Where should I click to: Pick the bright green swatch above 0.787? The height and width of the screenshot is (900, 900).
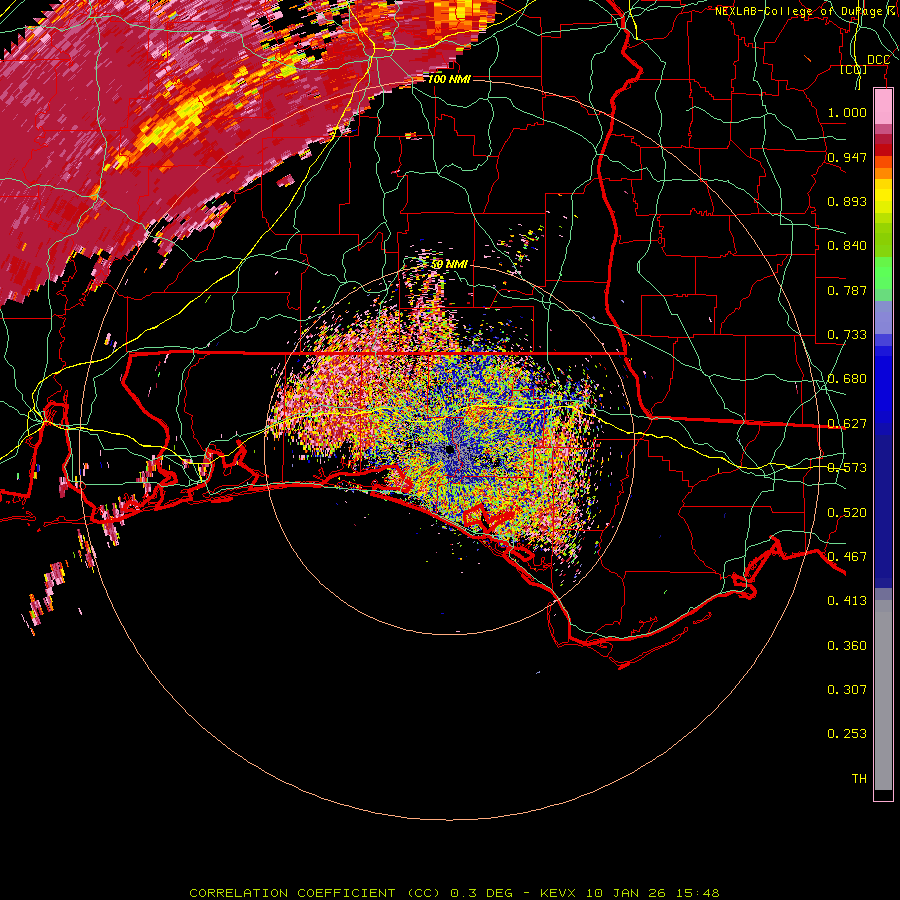883,273
